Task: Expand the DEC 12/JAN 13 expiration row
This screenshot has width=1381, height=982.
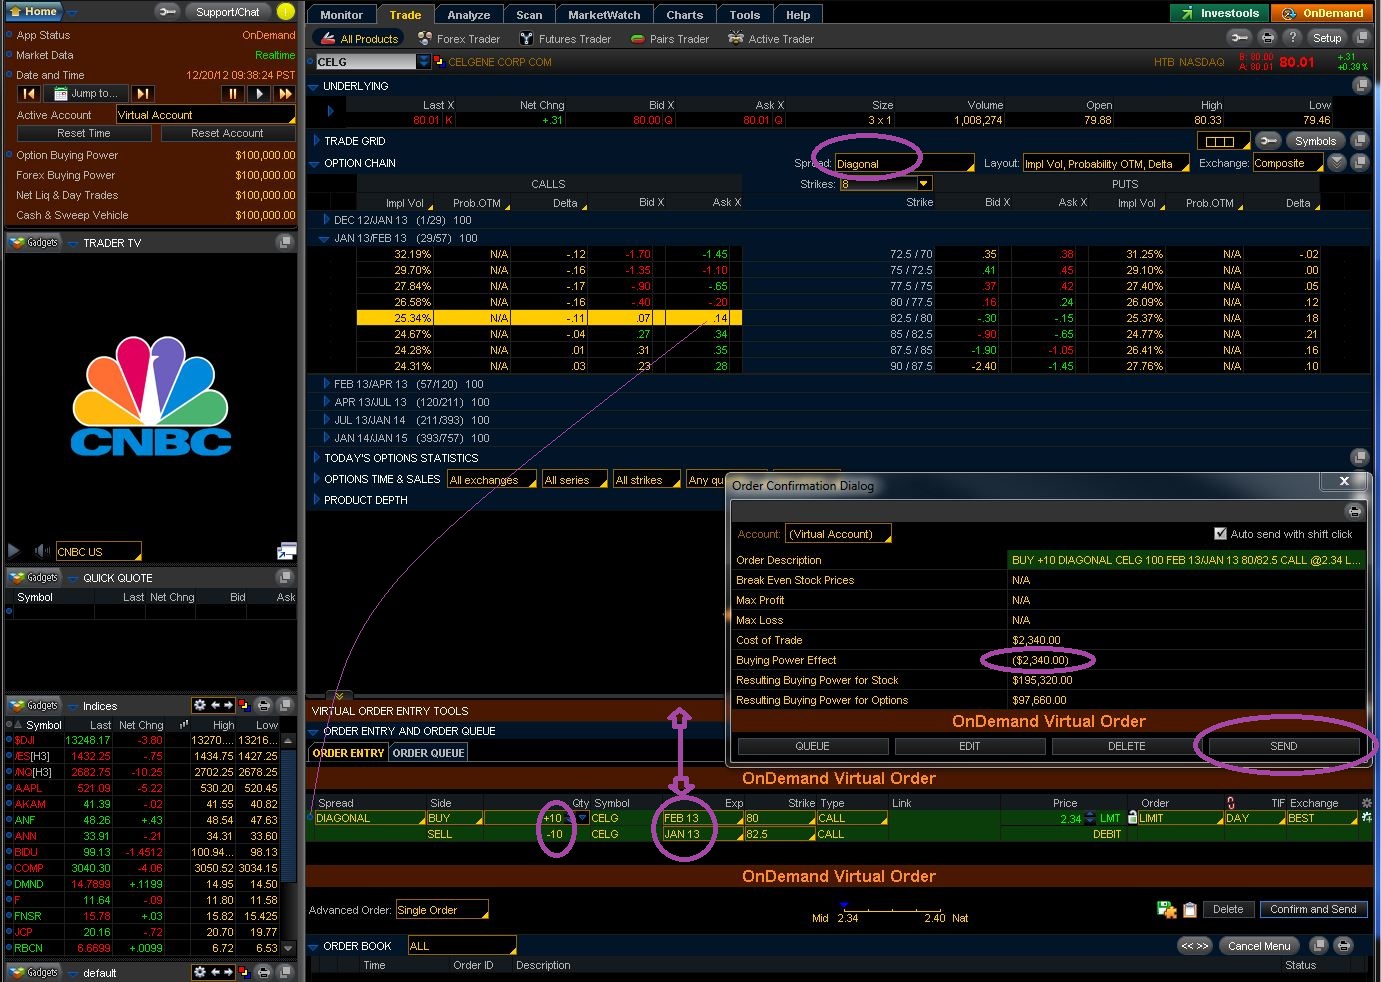Action: click(326, 220)
